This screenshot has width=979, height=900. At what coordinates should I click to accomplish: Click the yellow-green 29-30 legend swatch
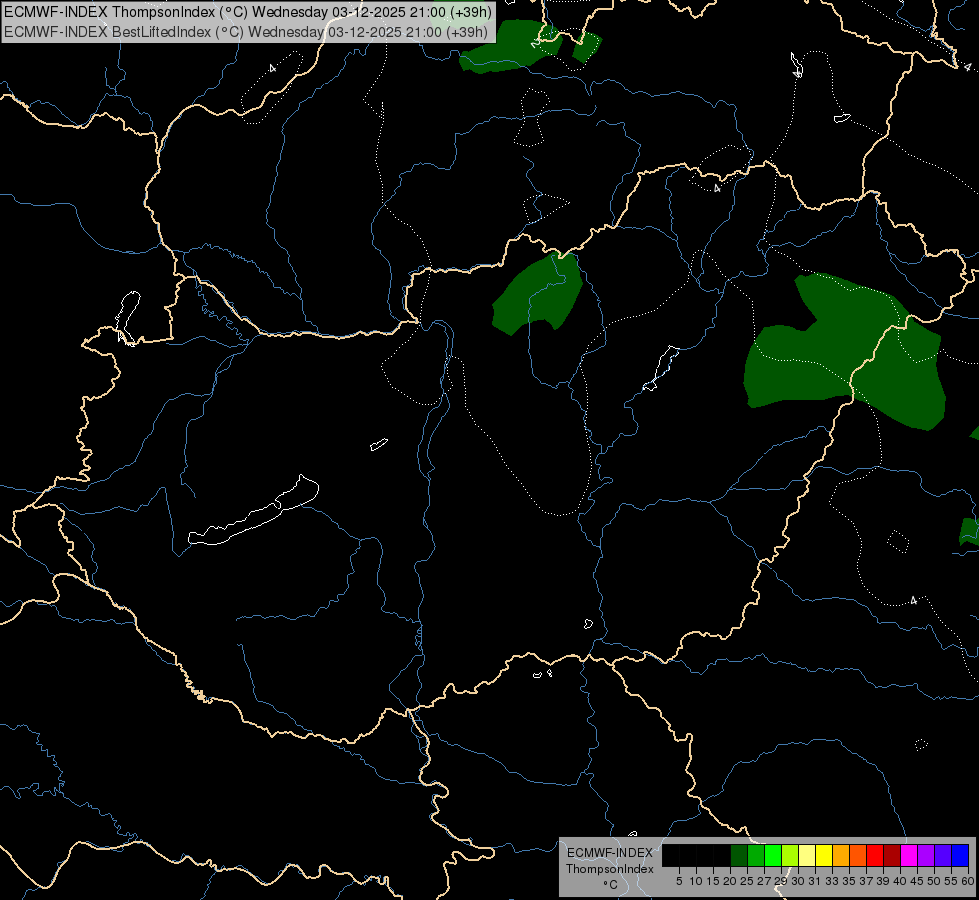pos(790,855)
